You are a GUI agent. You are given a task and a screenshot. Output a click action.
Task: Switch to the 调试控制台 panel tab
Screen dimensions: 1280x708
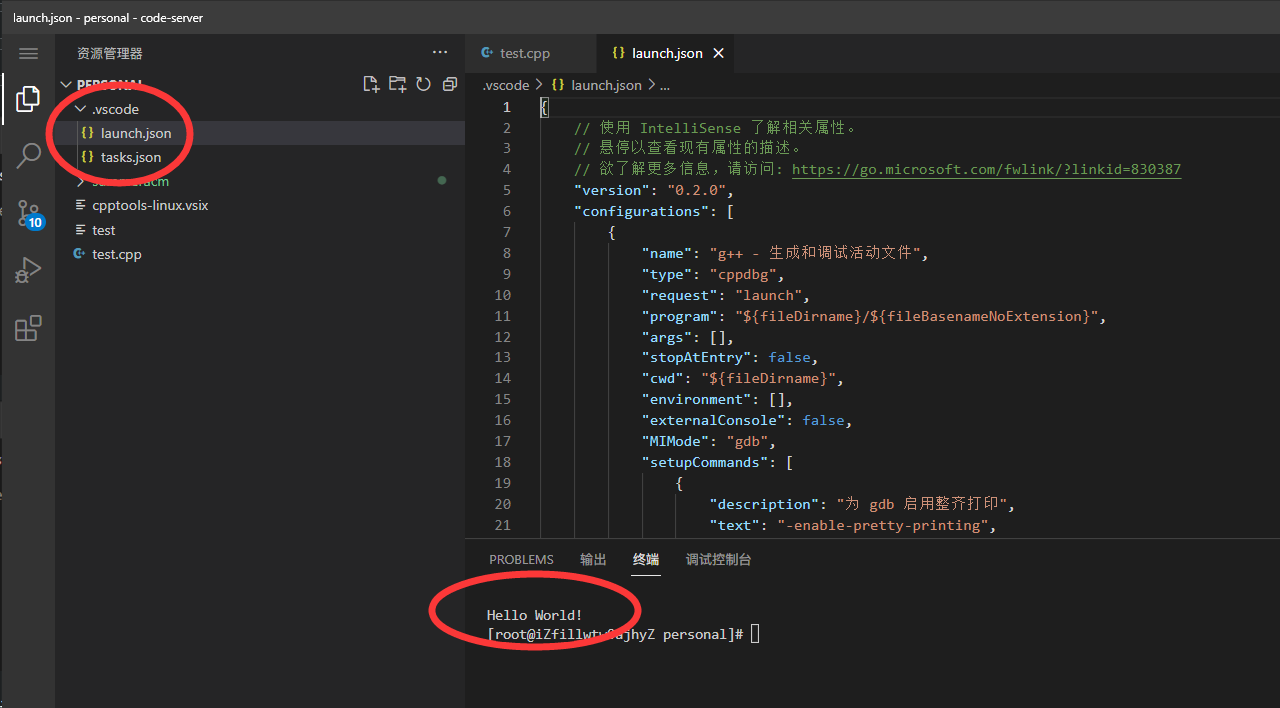tap(718, 560)
